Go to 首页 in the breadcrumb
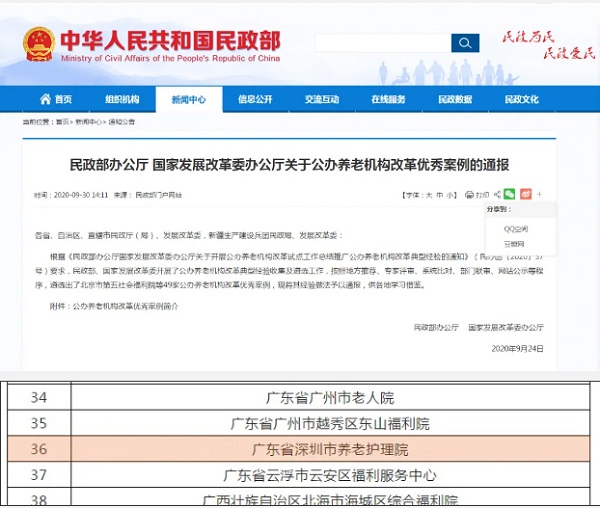This screenshot has height=508, width=600. point(62,122)
